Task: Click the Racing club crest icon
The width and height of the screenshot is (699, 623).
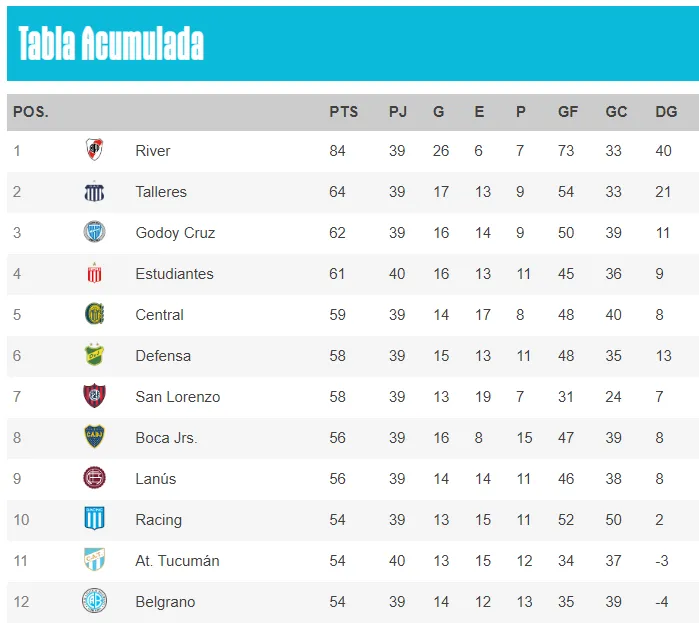Action: (x=94, y=519)
